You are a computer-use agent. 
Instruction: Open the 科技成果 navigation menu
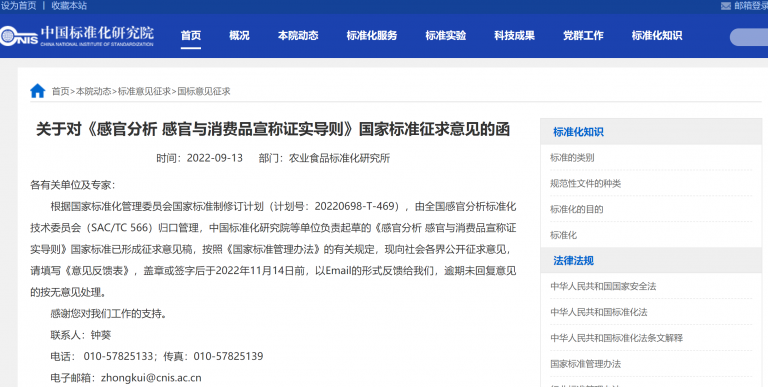tap(514, 36)
